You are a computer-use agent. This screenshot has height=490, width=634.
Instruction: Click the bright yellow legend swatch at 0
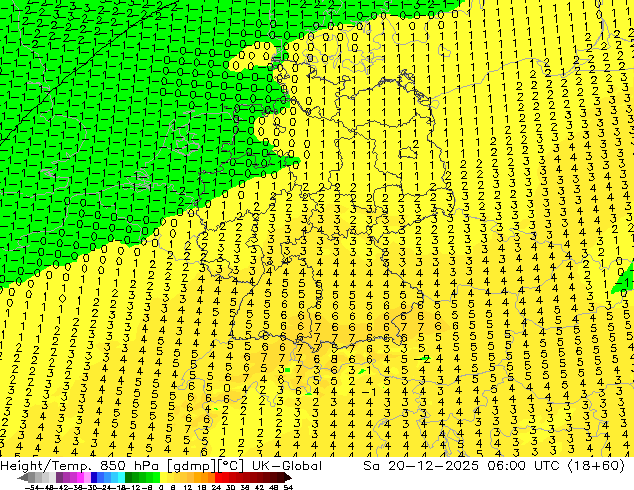(x=163, y=478)
